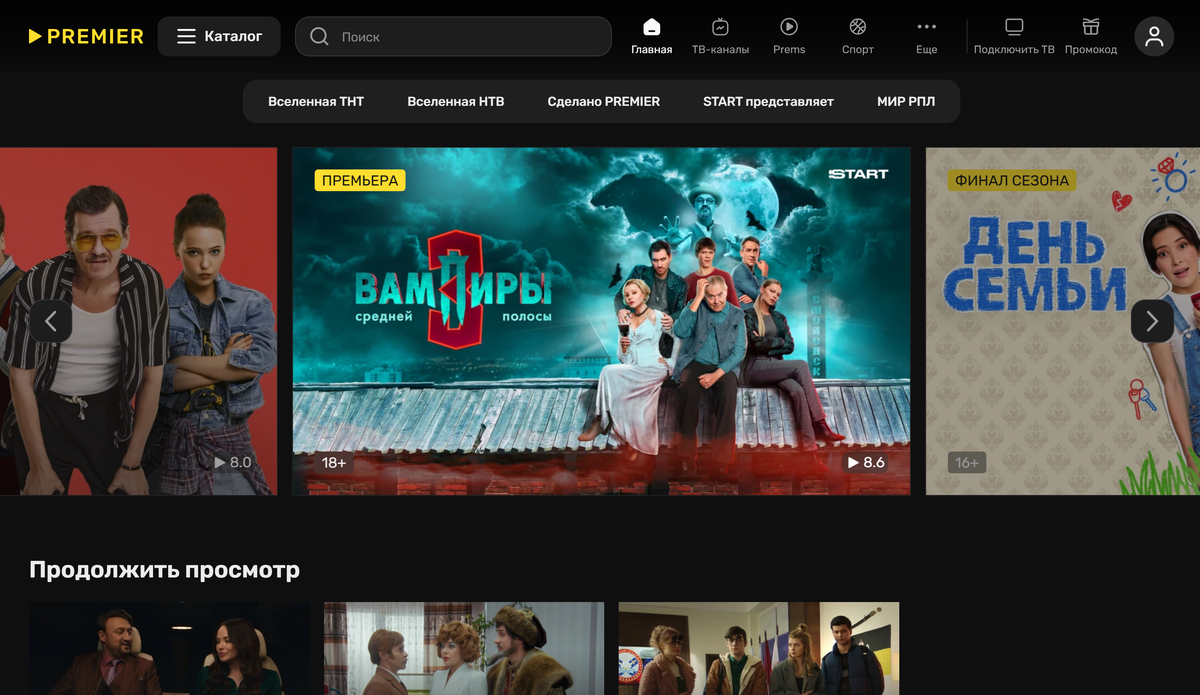Screen dimensions: 1200x695
Task: Open the День семьи banner
Action: [1063, 321]
